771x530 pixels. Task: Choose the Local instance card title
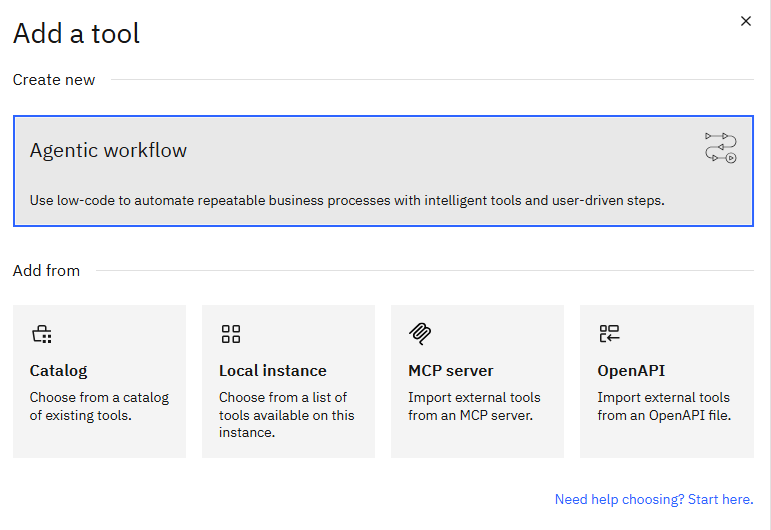pos(272,370)
